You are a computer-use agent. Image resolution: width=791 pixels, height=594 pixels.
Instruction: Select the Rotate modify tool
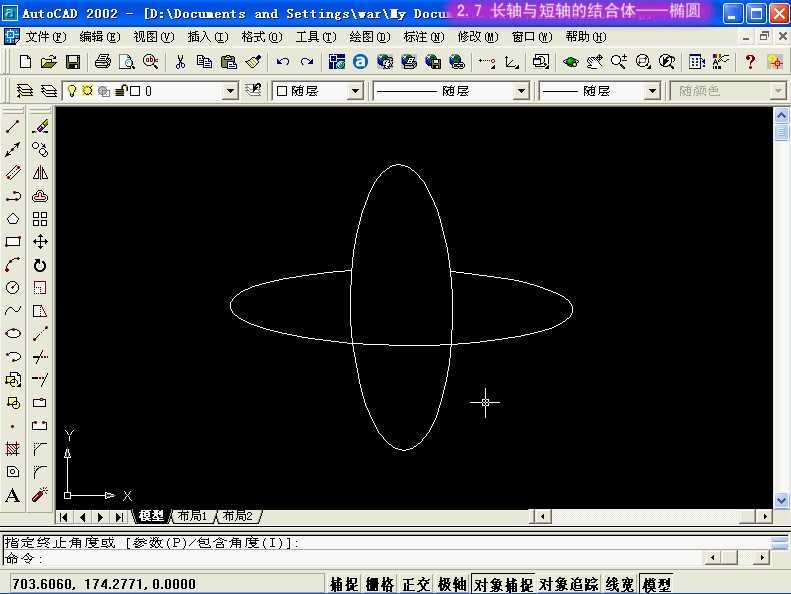(x=40, y=265)
